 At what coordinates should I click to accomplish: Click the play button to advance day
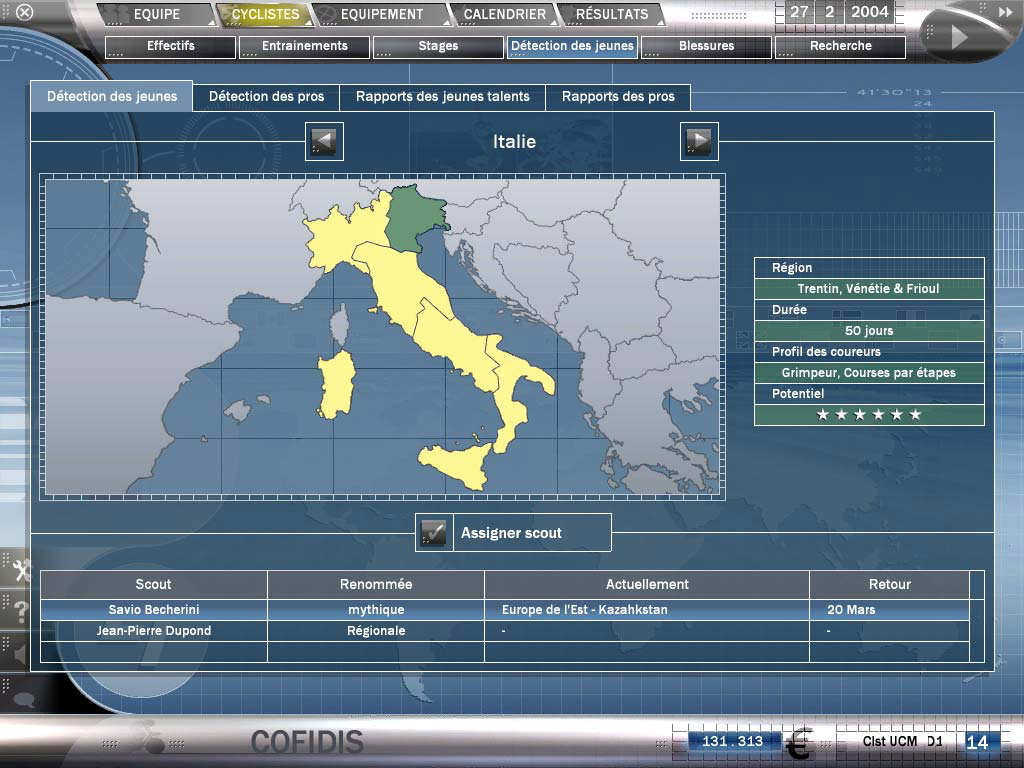coord(958,37)
